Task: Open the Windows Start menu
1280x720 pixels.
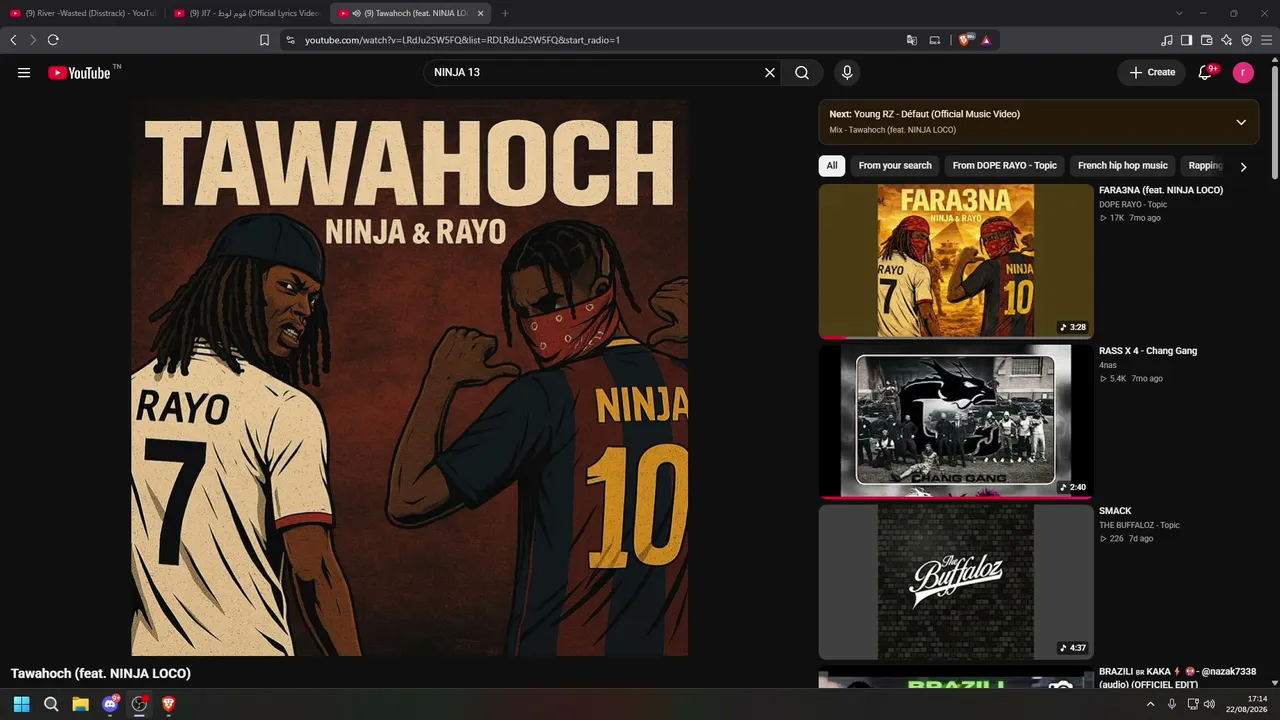Action: pos(21,704)
